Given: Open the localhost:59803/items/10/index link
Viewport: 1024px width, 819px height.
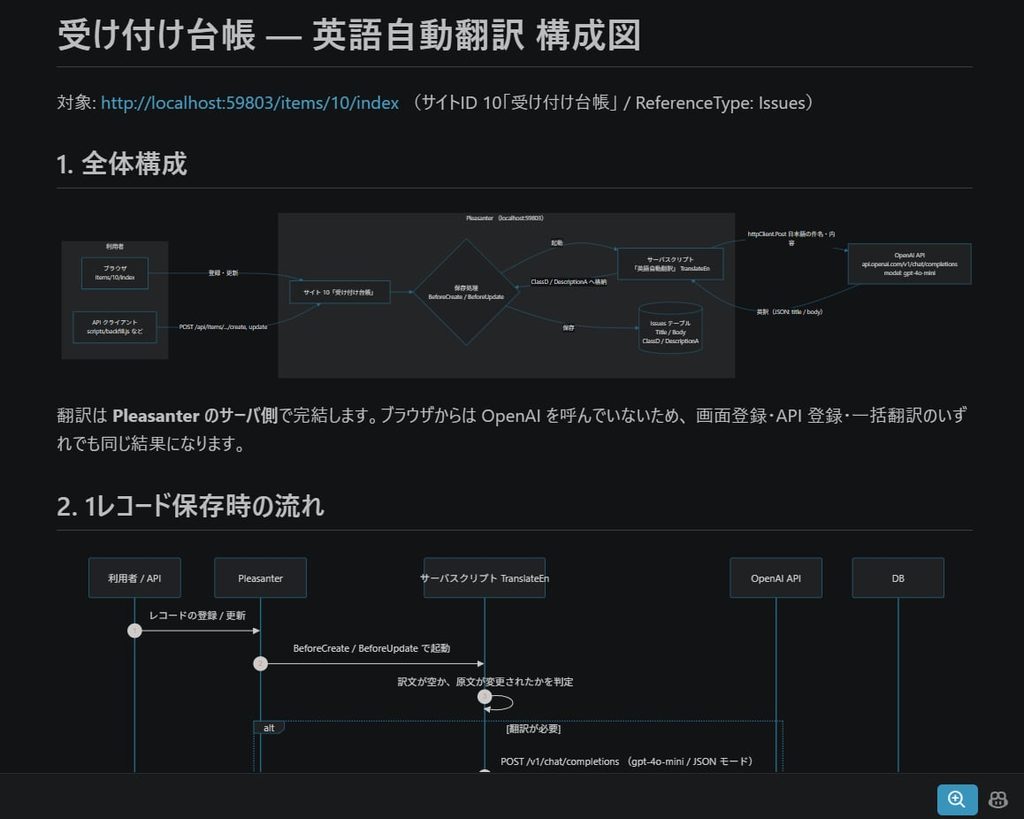Looking at the screenshot, I should click(x=249, y=103).
